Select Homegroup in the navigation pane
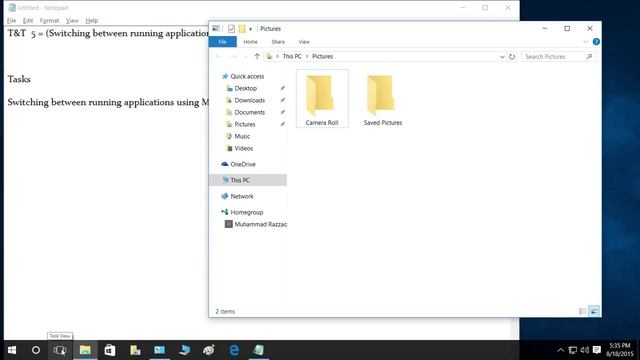This screenshot has width=640, height=360. (247, 212)
